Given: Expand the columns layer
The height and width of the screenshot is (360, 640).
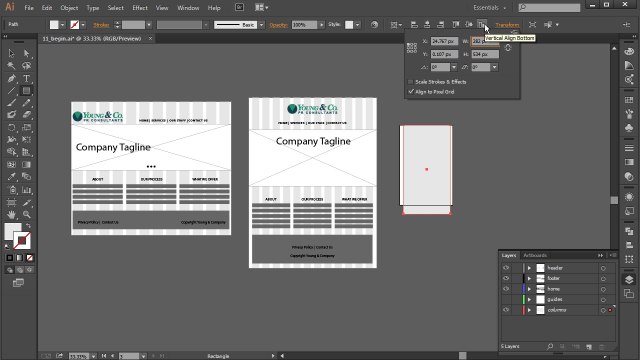Looking at the screenshot, I should click(x=529, y=310).
